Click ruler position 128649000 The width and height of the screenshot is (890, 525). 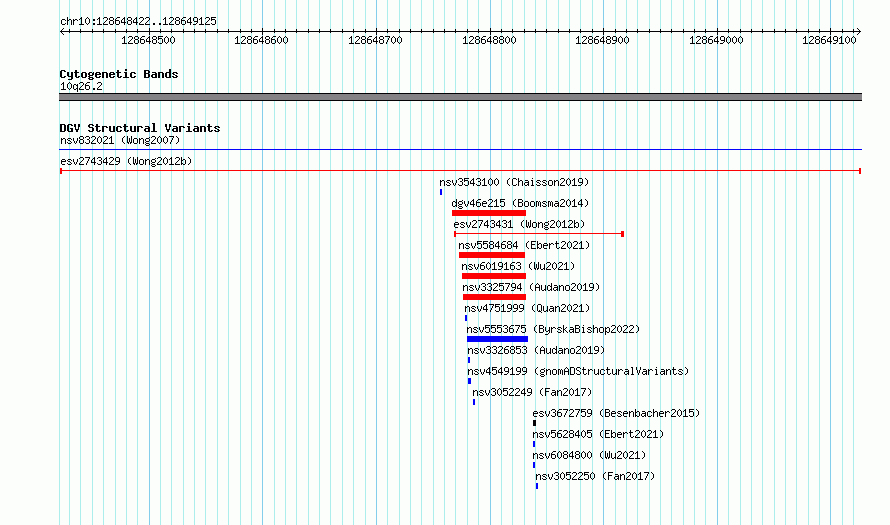[x=716, y=40]
